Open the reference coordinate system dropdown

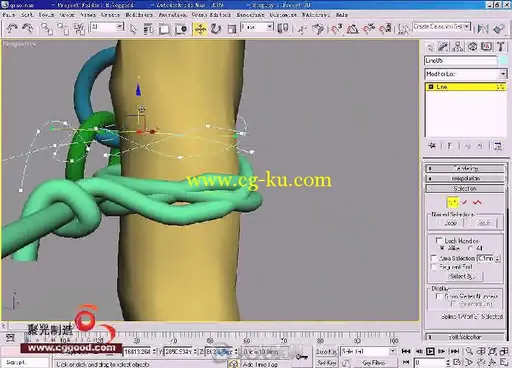coord(257,27)
